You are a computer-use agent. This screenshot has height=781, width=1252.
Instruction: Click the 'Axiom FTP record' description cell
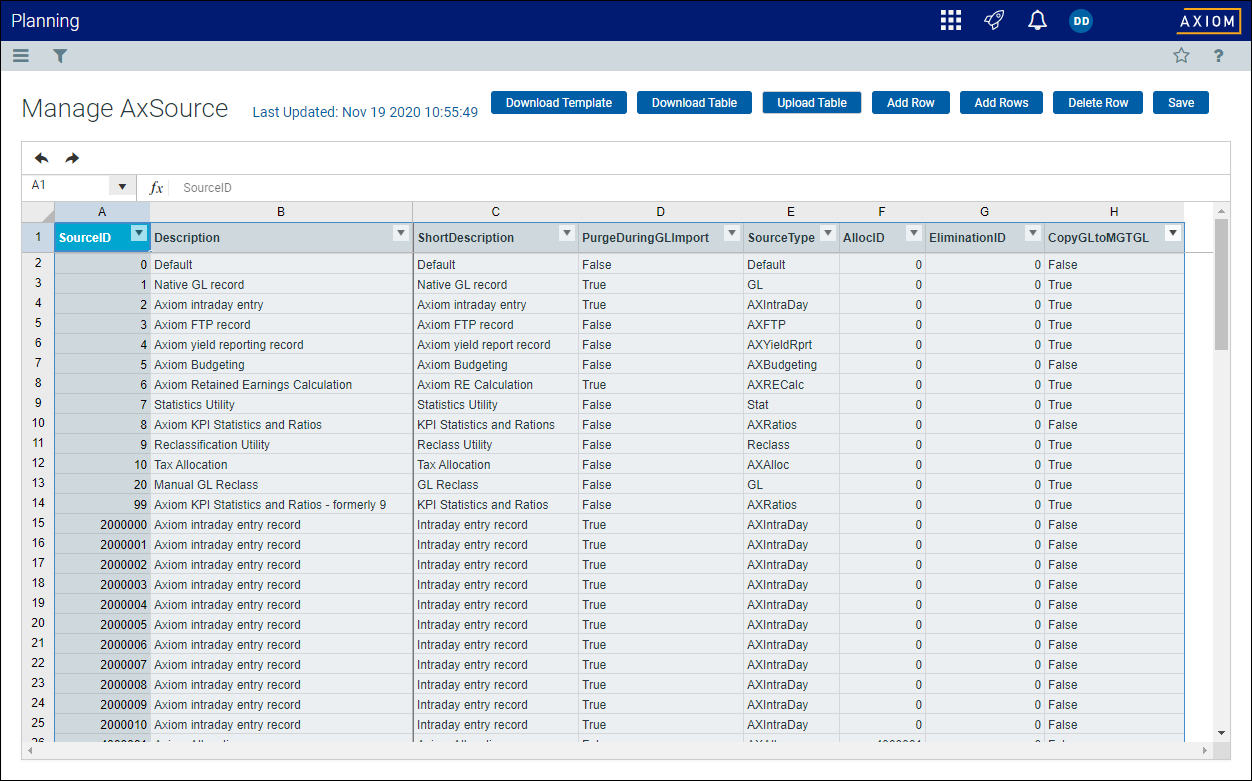[281, 324]
